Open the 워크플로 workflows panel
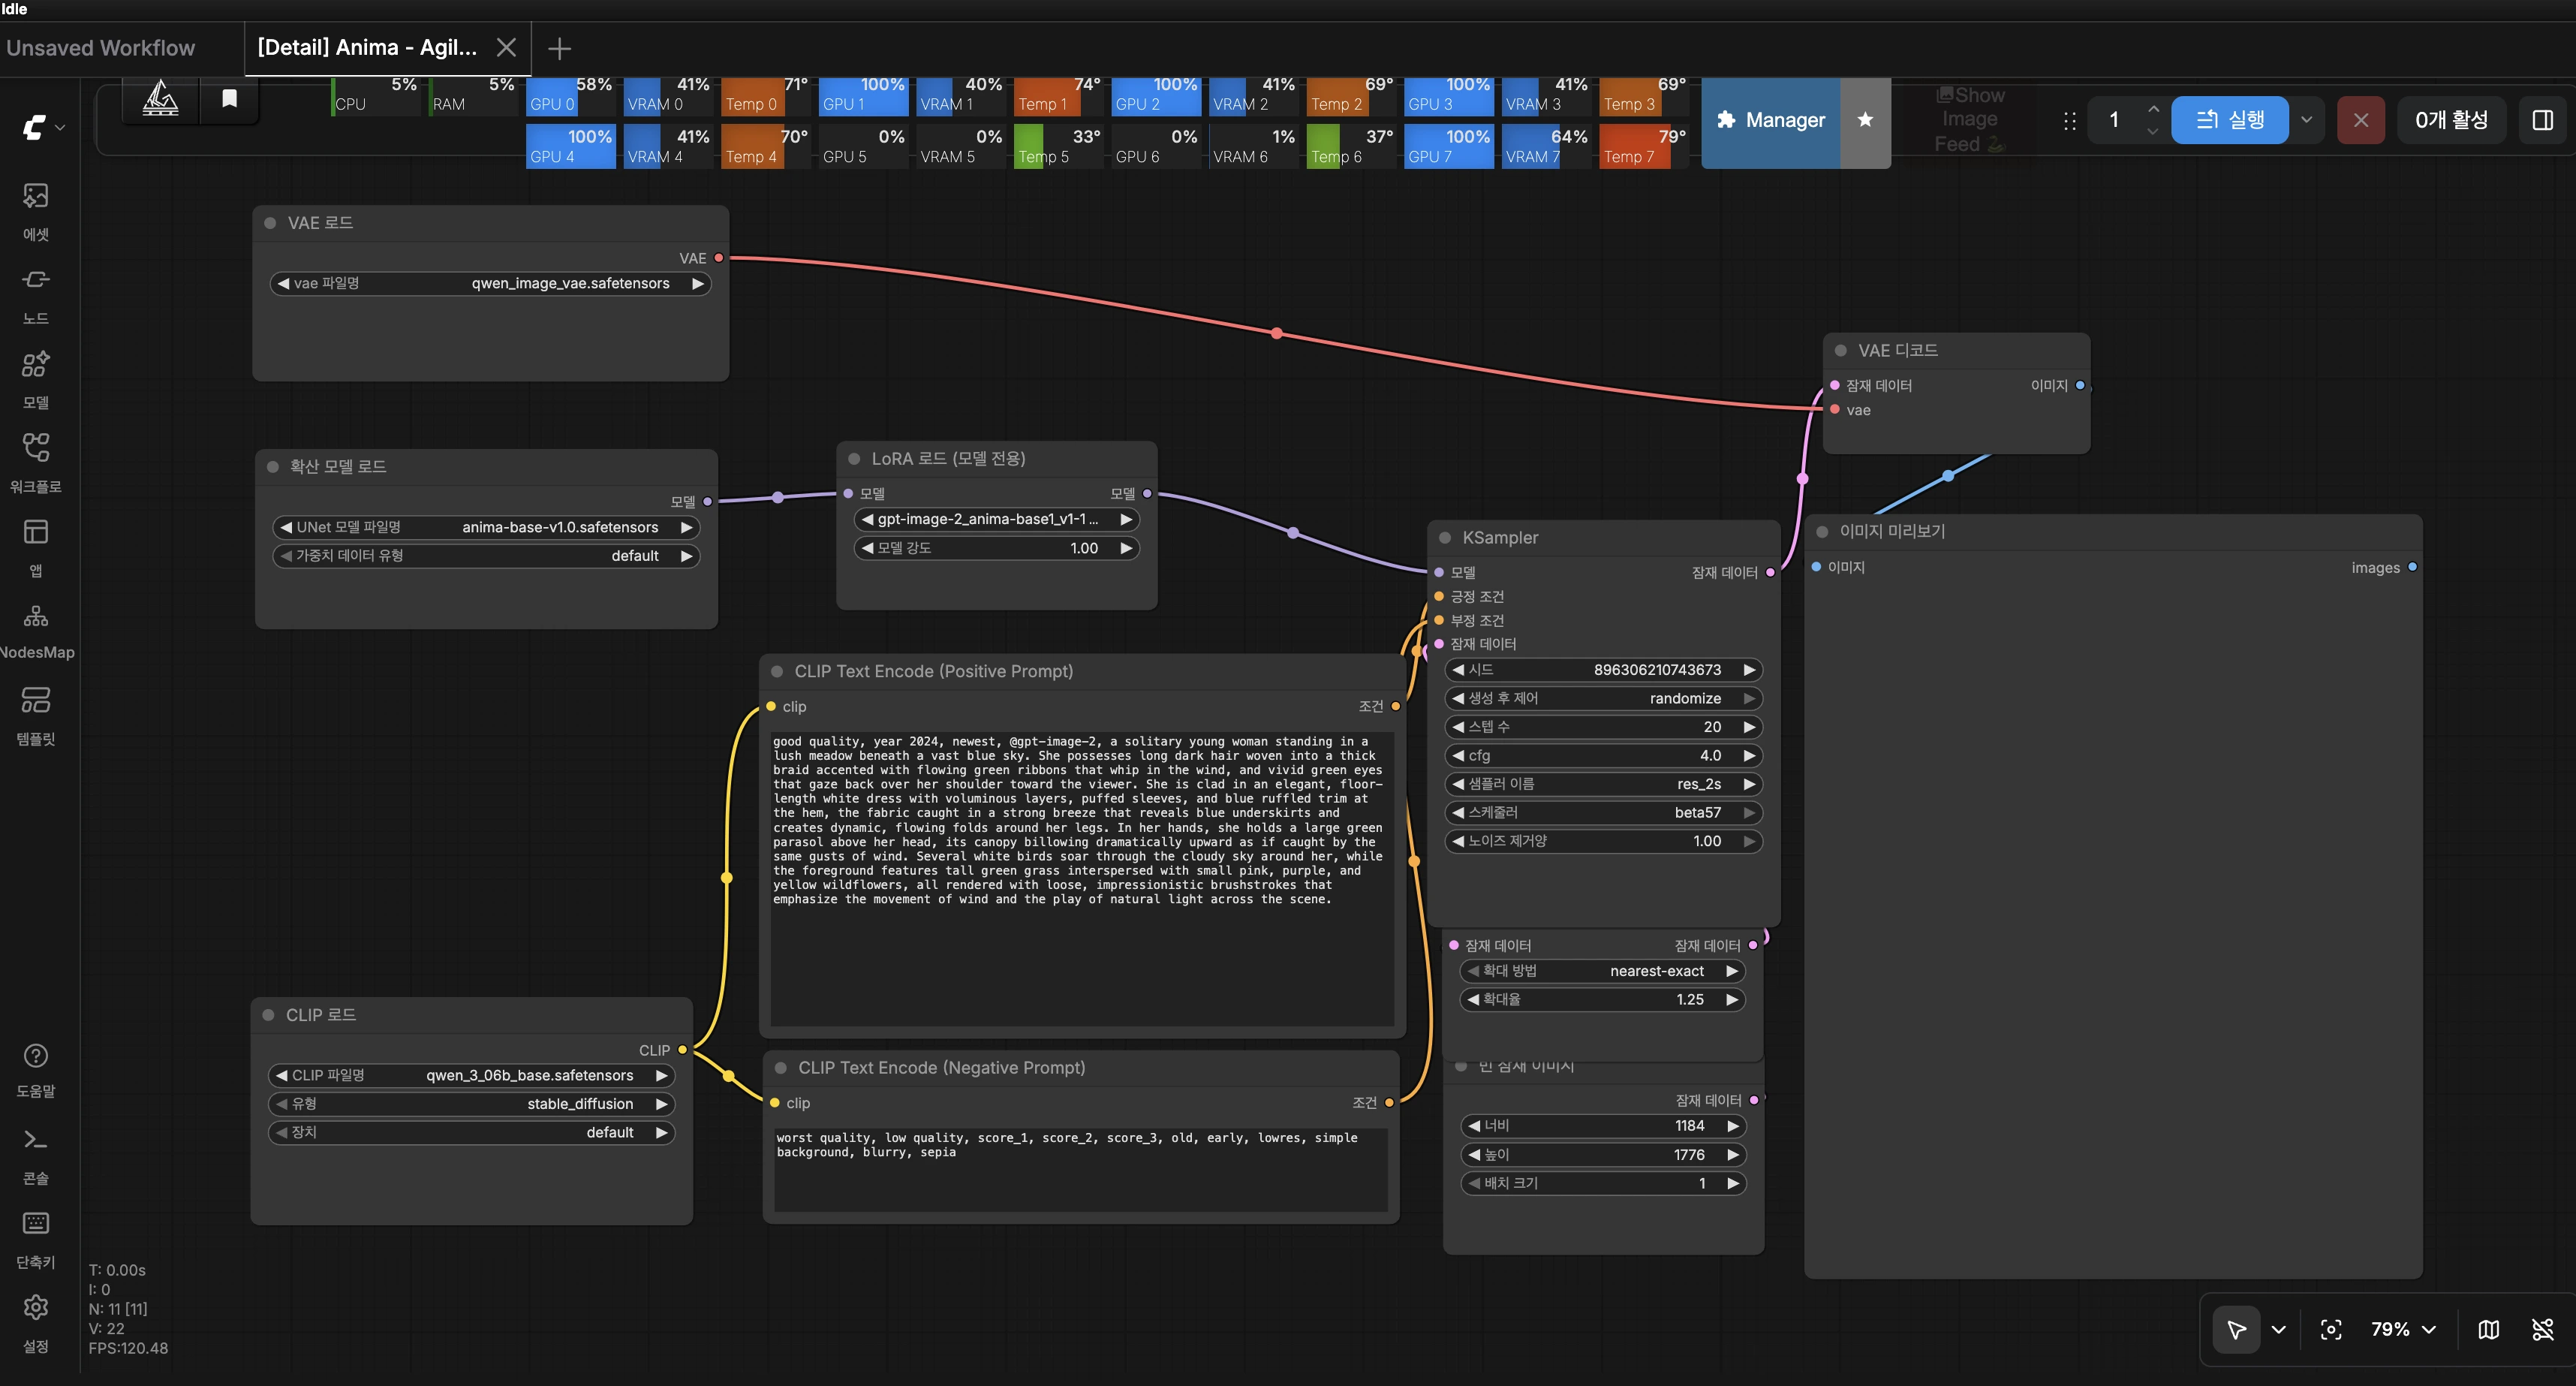Viewport: 2576px width, 1386px height. [x=36, y=463]
